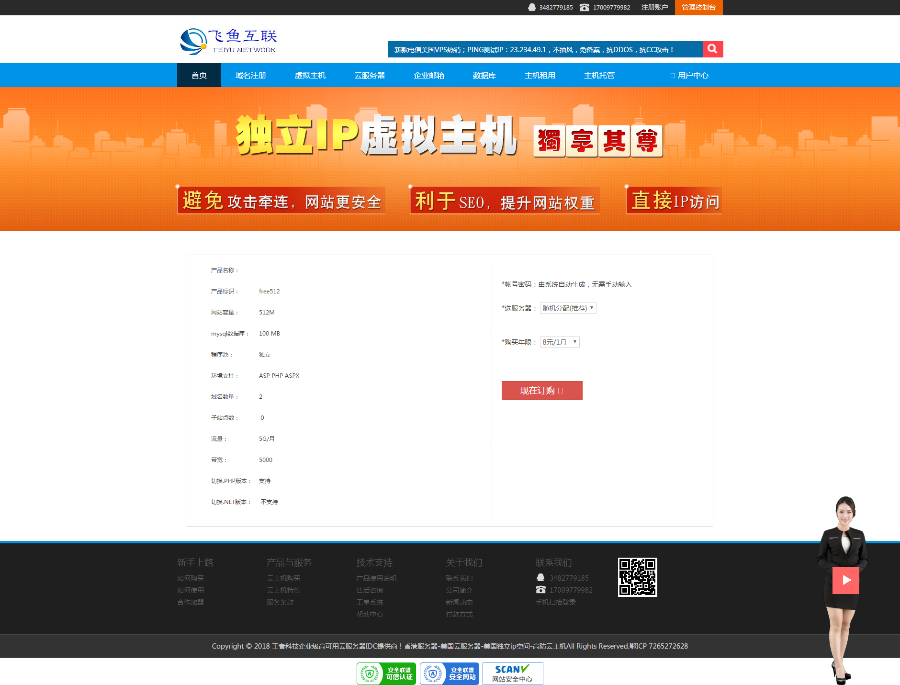Click the QQ icon in footer contact
The image size is (900, 685).
[540, 578]
